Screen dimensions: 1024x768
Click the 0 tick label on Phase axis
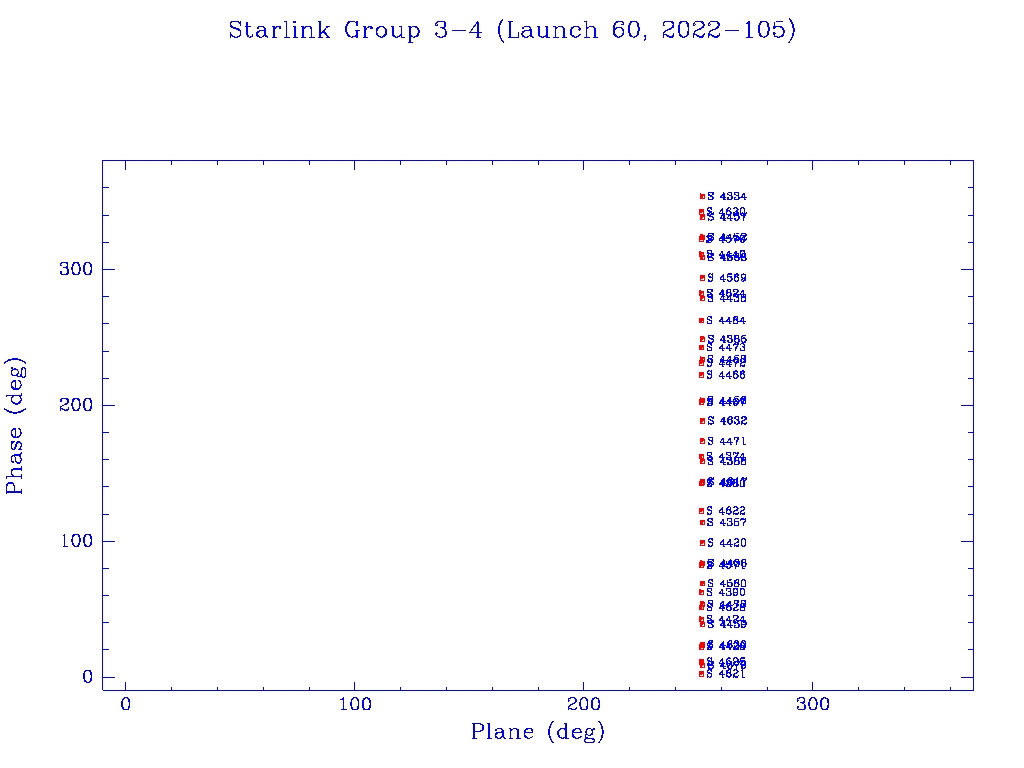(x=88, y=677)
